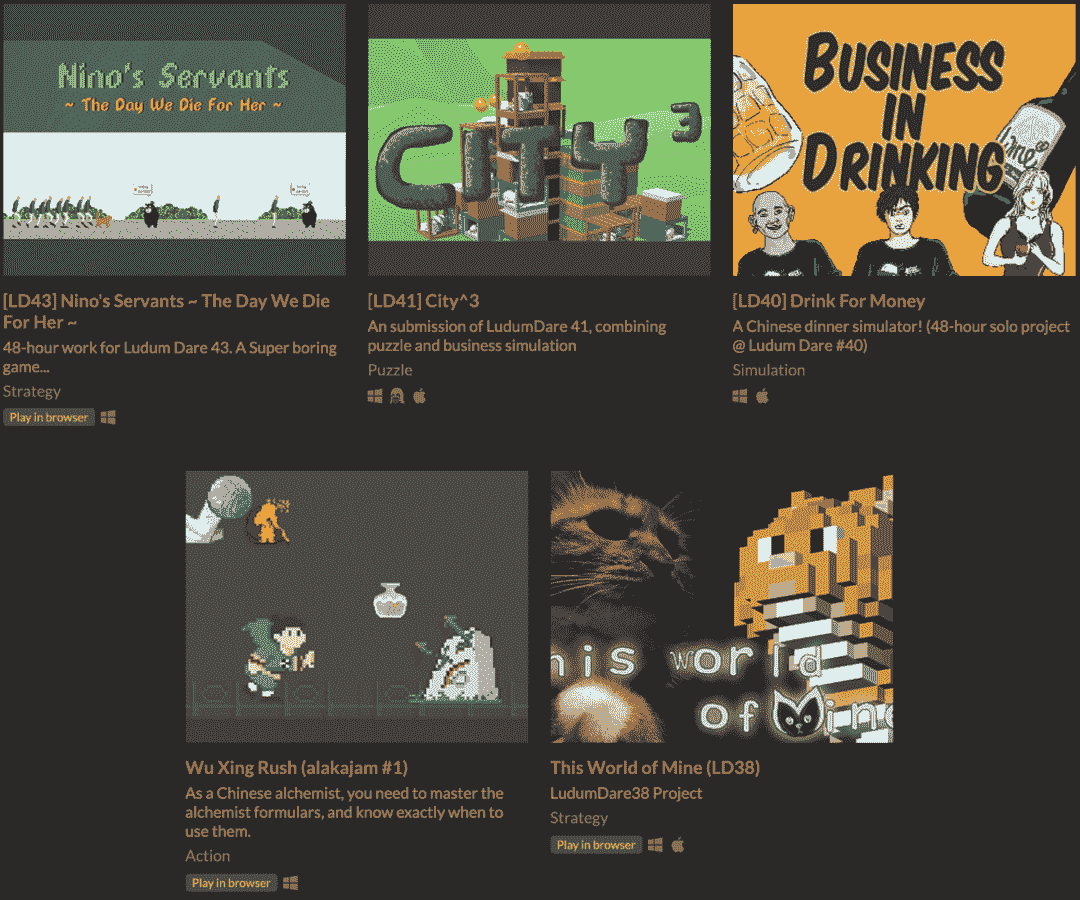Click the Apple icon under Drink For Money
1080x900 pixels.
[762, 396]
